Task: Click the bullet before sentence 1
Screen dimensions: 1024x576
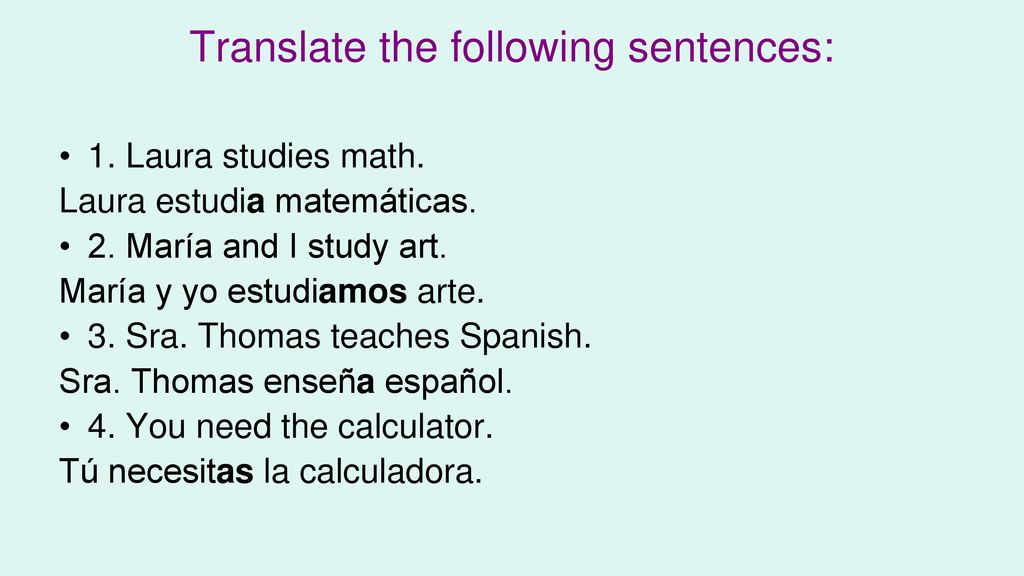Action: [x=64, y=157]
